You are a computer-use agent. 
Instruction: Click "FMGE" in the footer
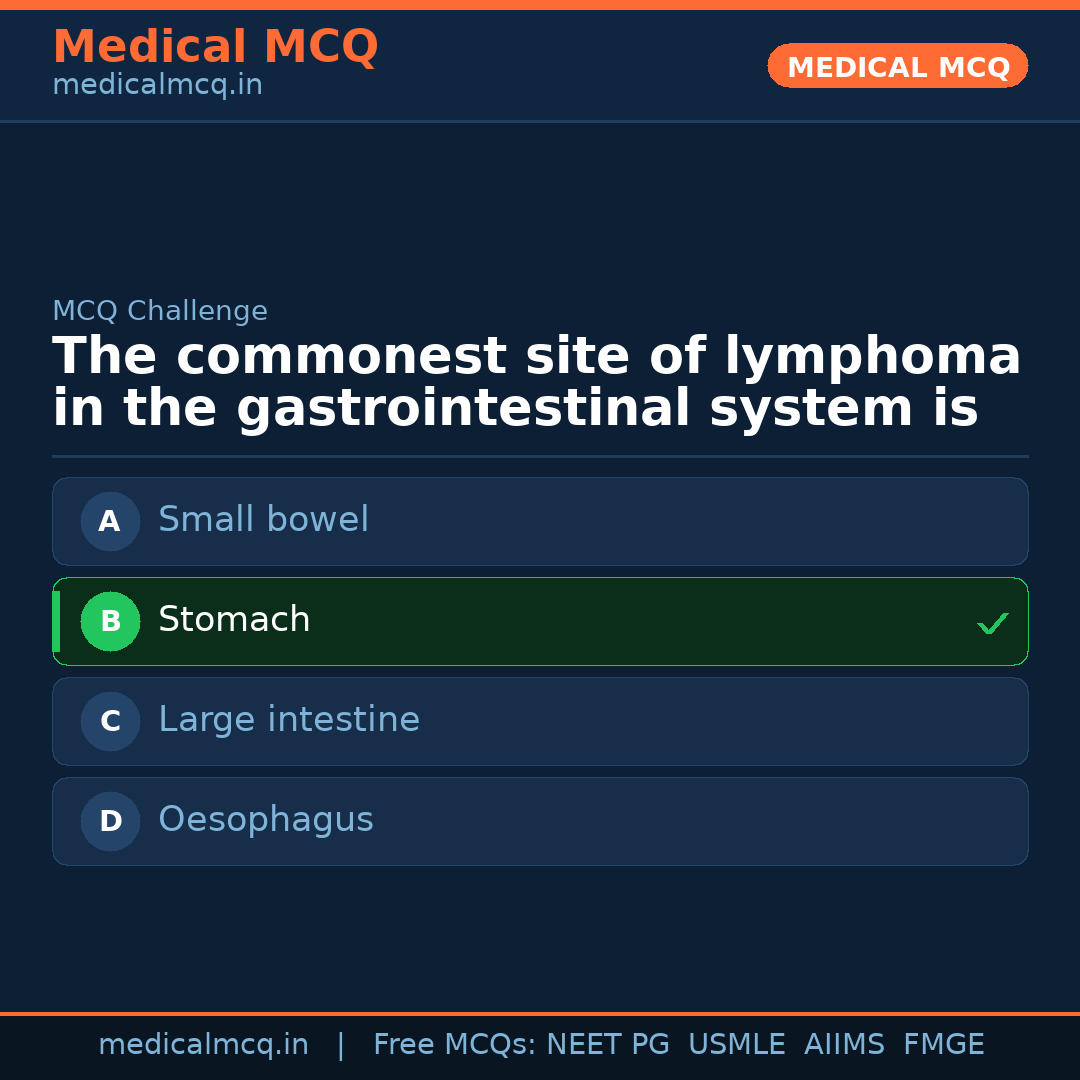pos(943,1045)
